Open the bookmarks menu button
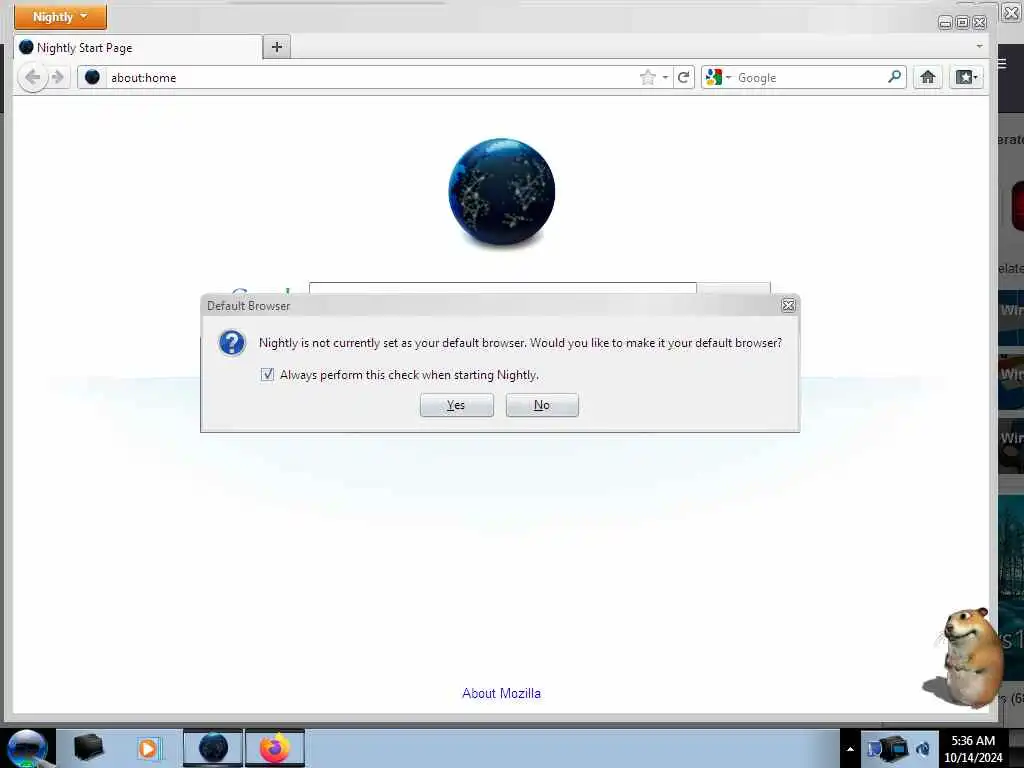 tap(967, 77)
